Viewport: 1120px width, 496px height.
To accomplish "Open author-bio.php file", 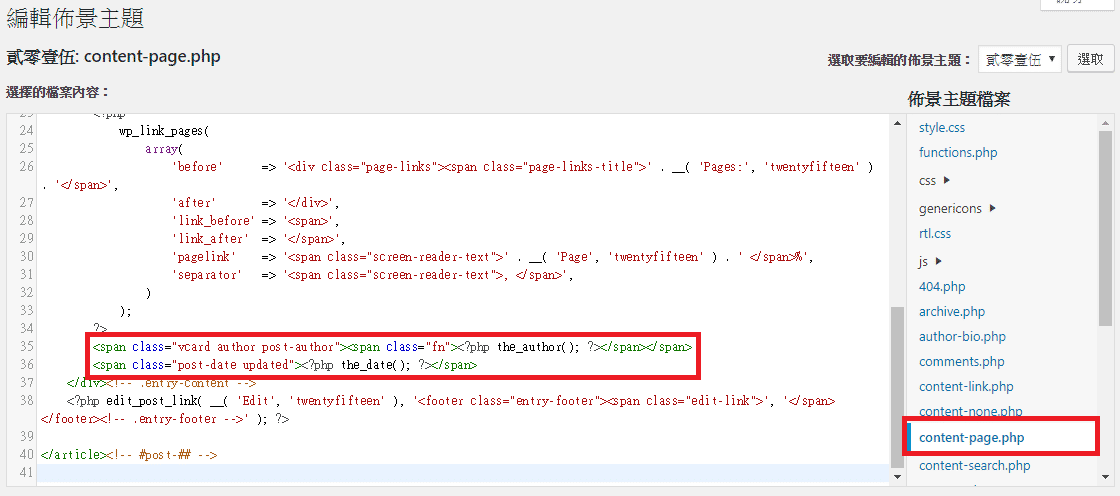I will coord(962,337).
